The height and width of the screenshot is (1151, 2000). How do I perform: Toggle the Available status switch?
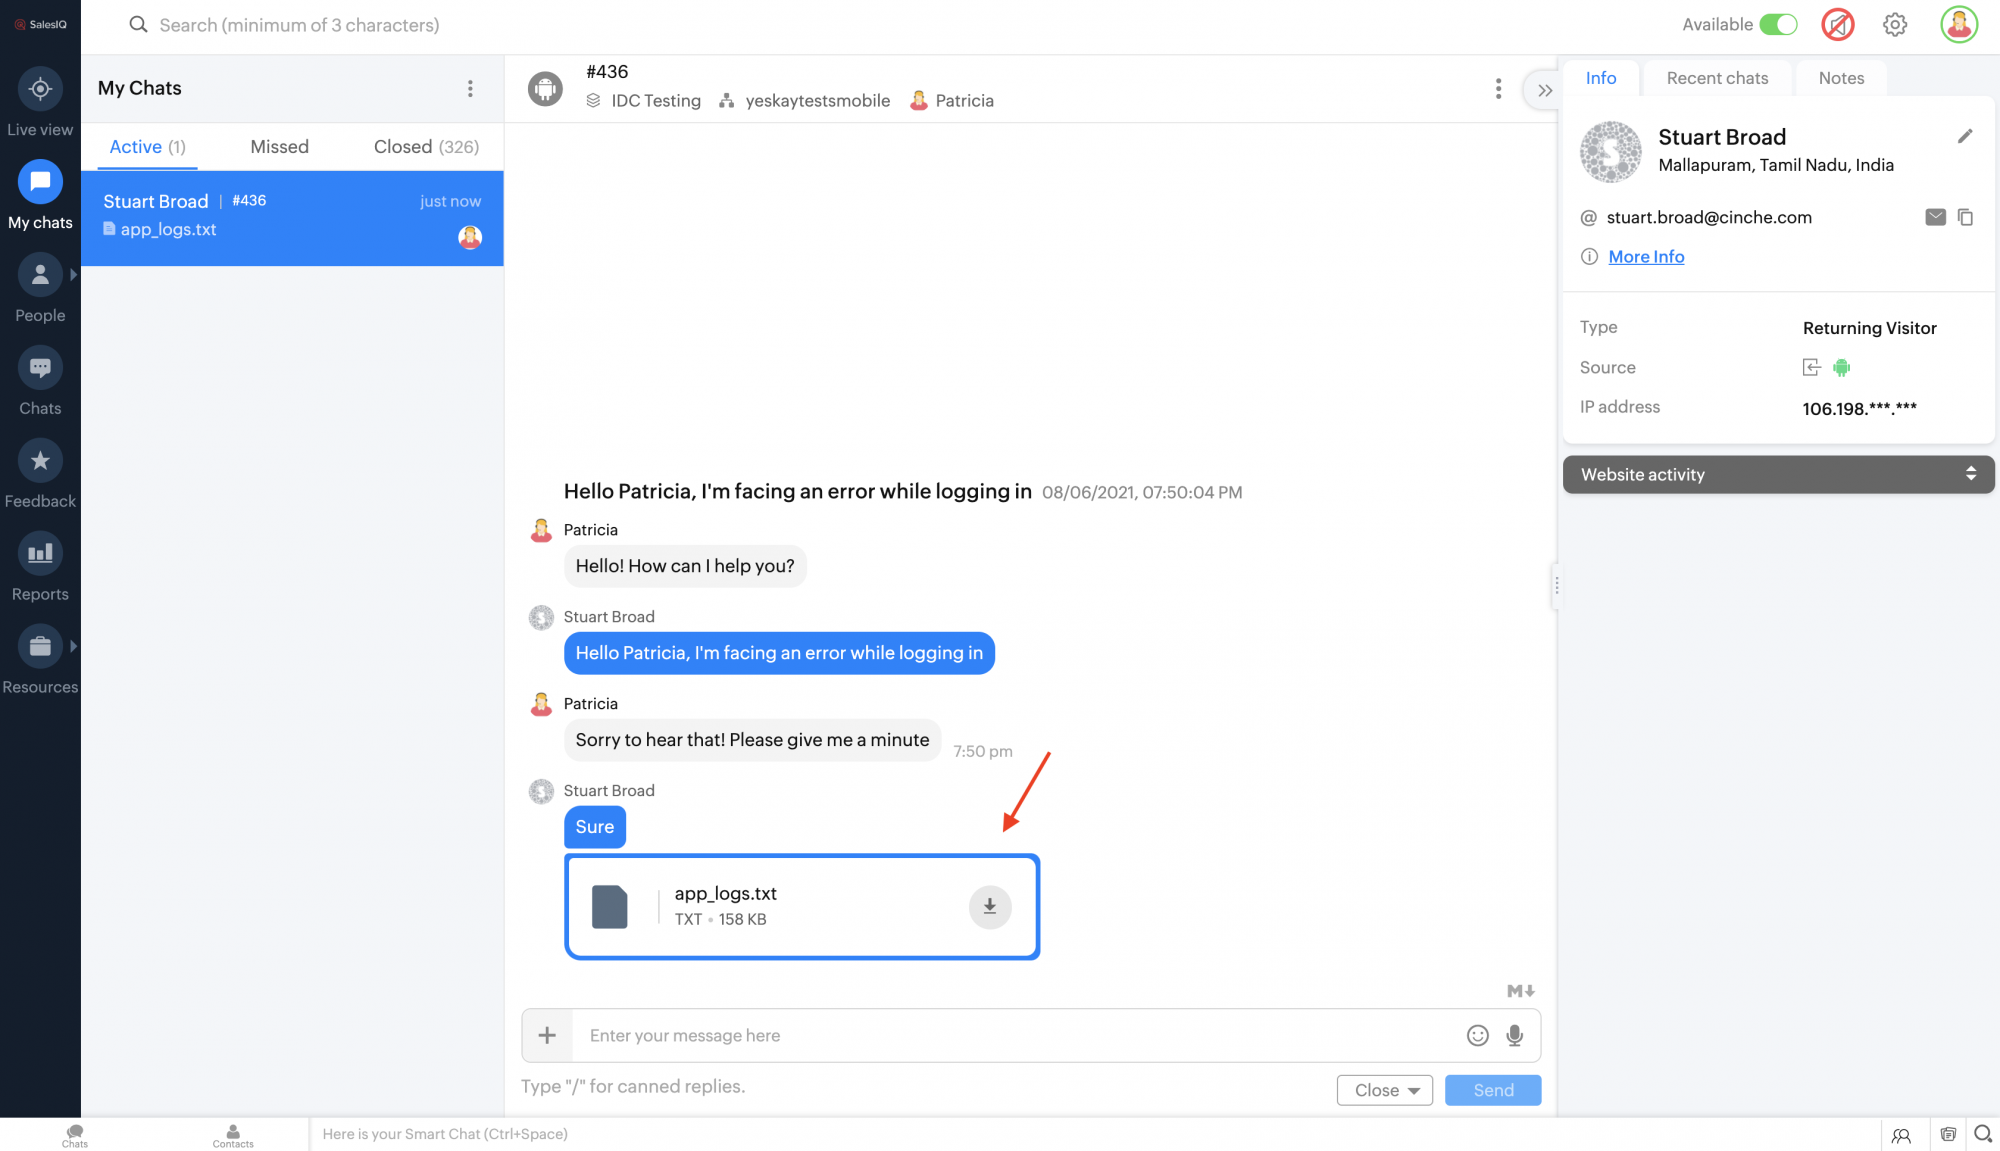1778,25
